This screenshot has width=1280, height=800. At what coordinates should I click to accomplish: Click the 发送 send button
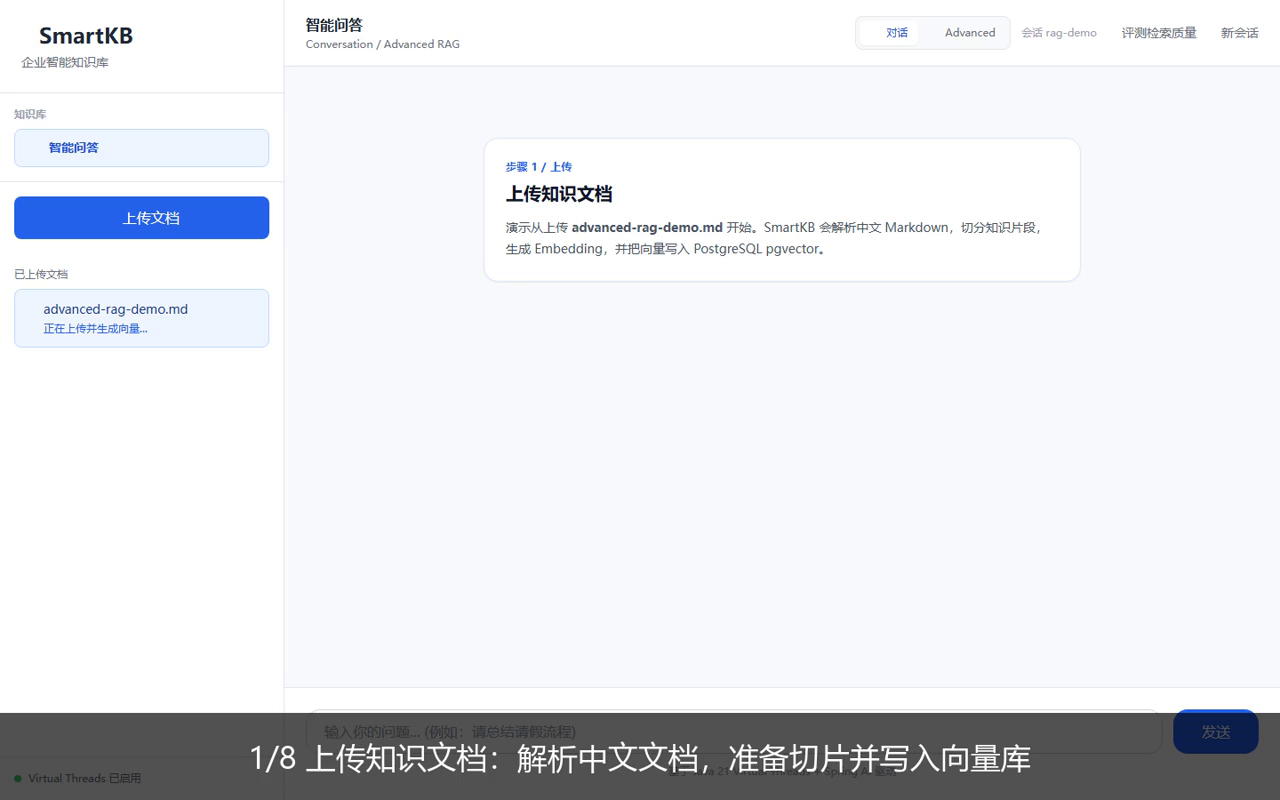pos(1216,731)
